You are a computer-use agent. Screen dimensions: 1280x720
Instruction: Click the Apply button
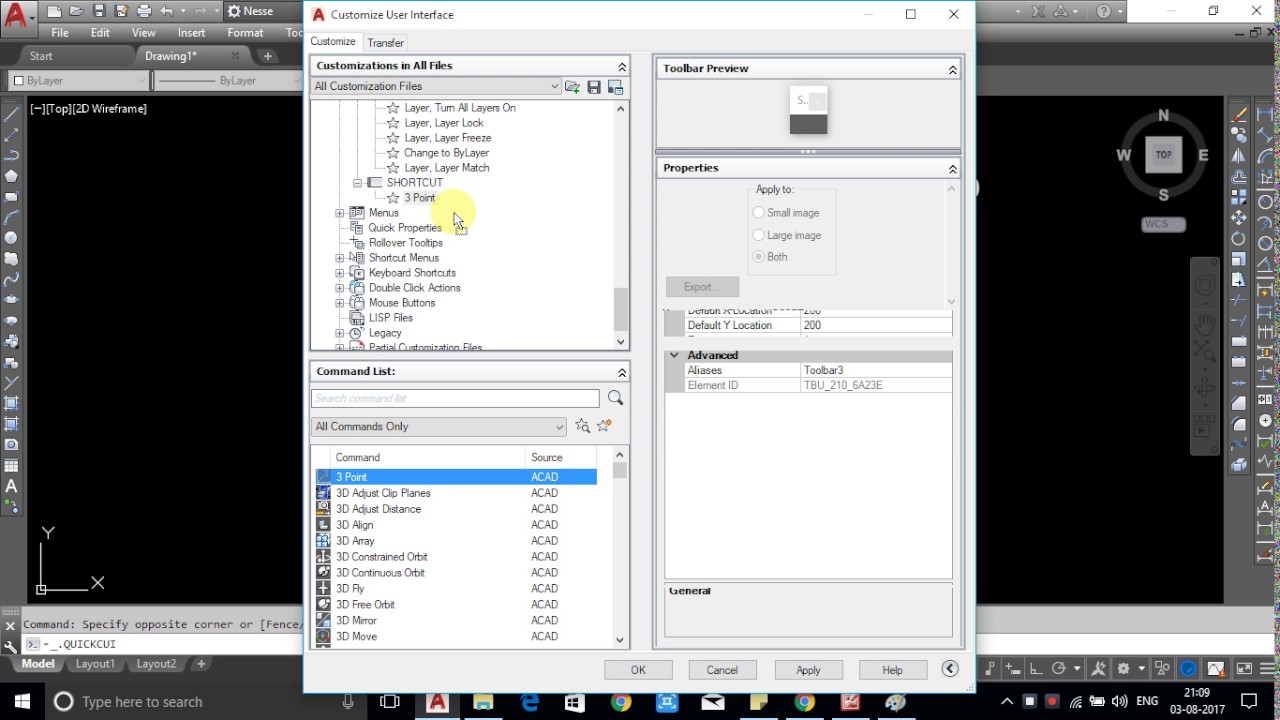[x=808, y=670]
